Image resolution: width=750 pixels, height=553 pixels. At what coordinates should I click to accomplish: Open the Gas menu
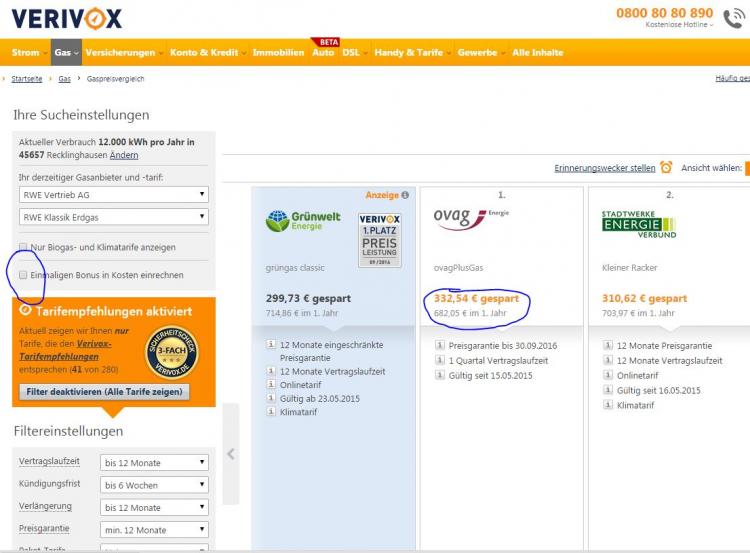click(x=66, y=52)
